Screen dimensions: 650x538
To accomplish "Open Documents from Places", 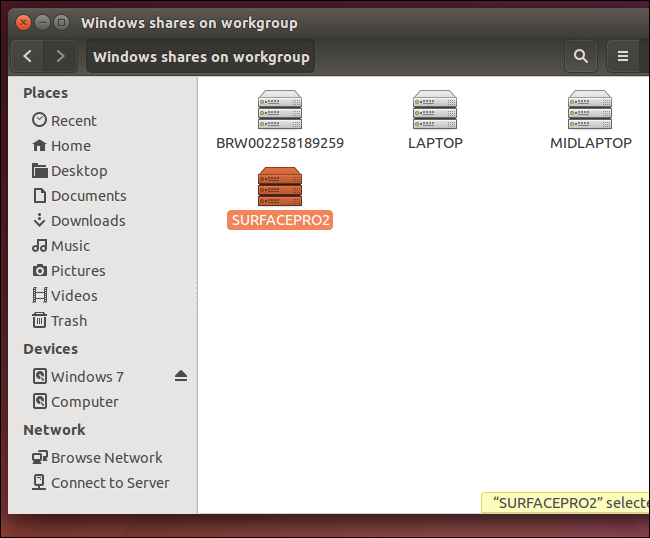I will click(x=88, y=196).
